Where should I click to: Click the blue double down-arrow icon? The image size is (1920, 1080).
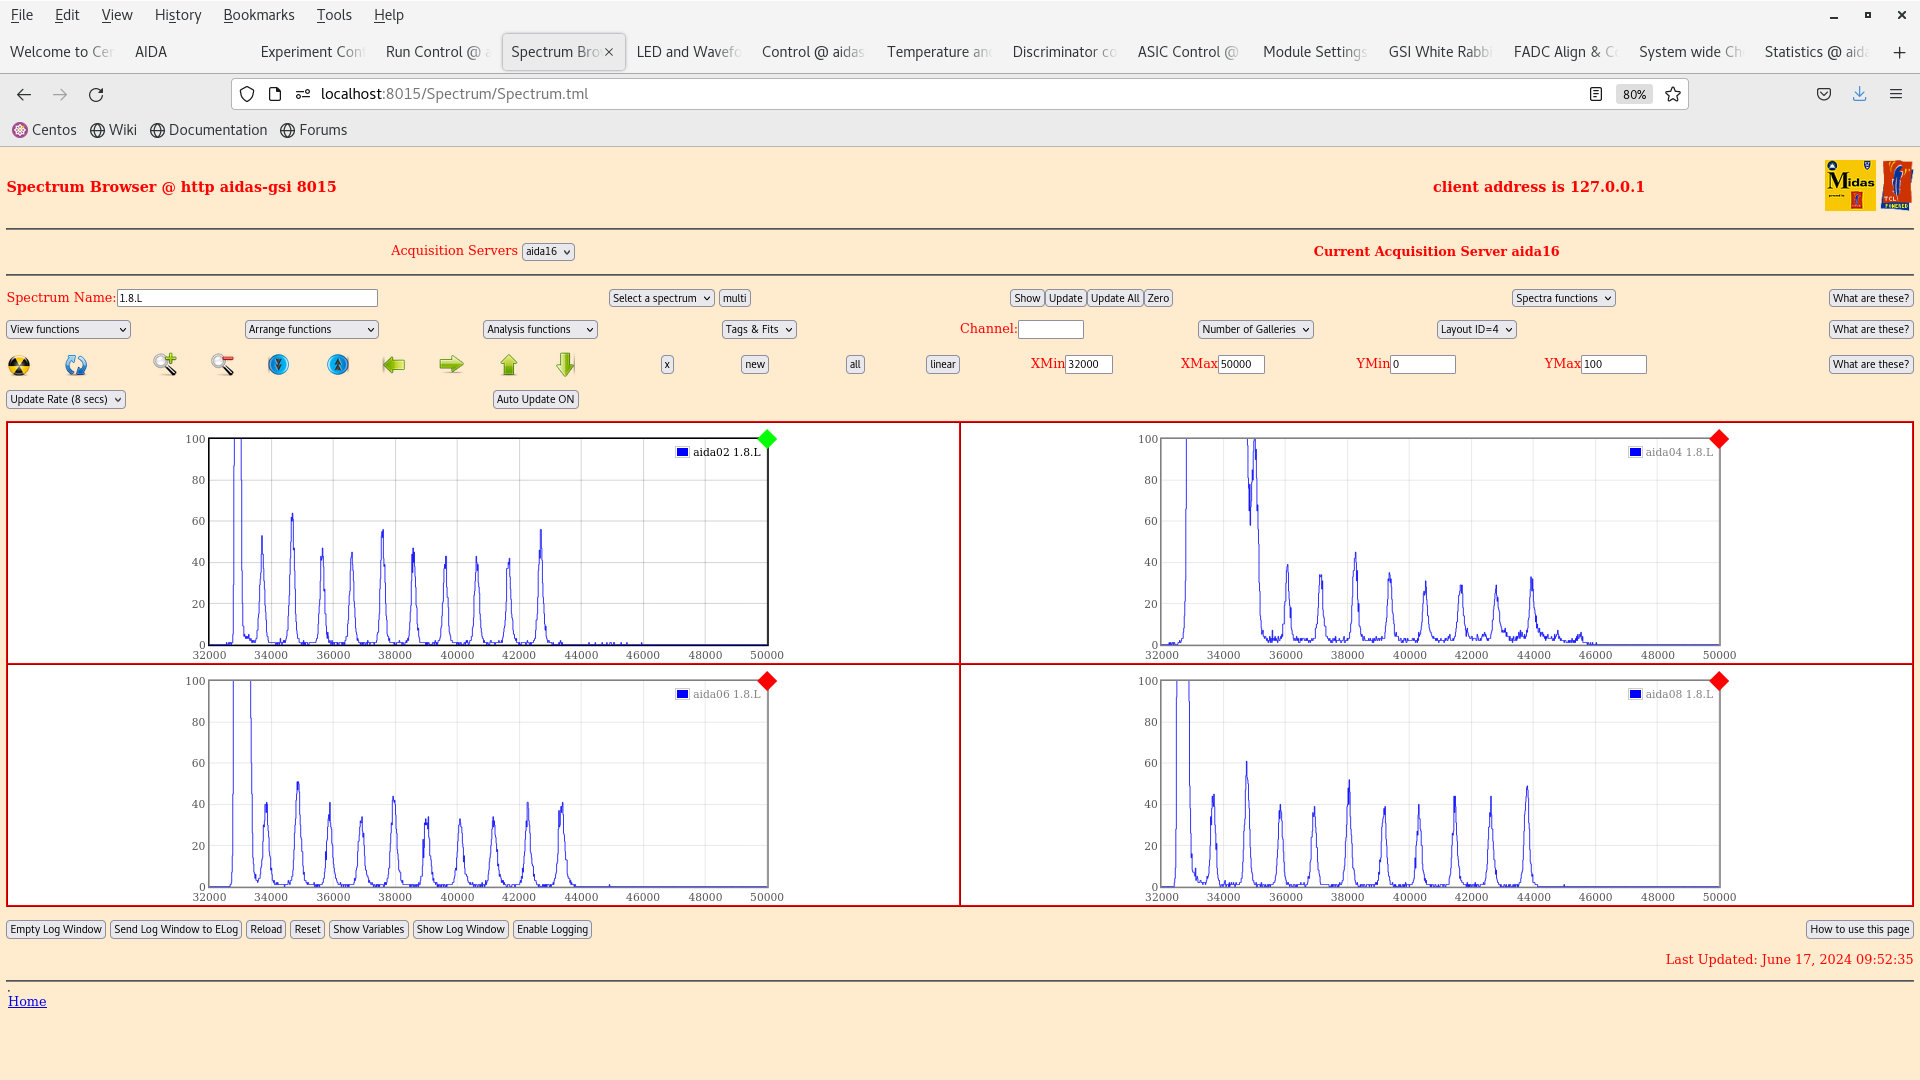[x=279, y=365]
